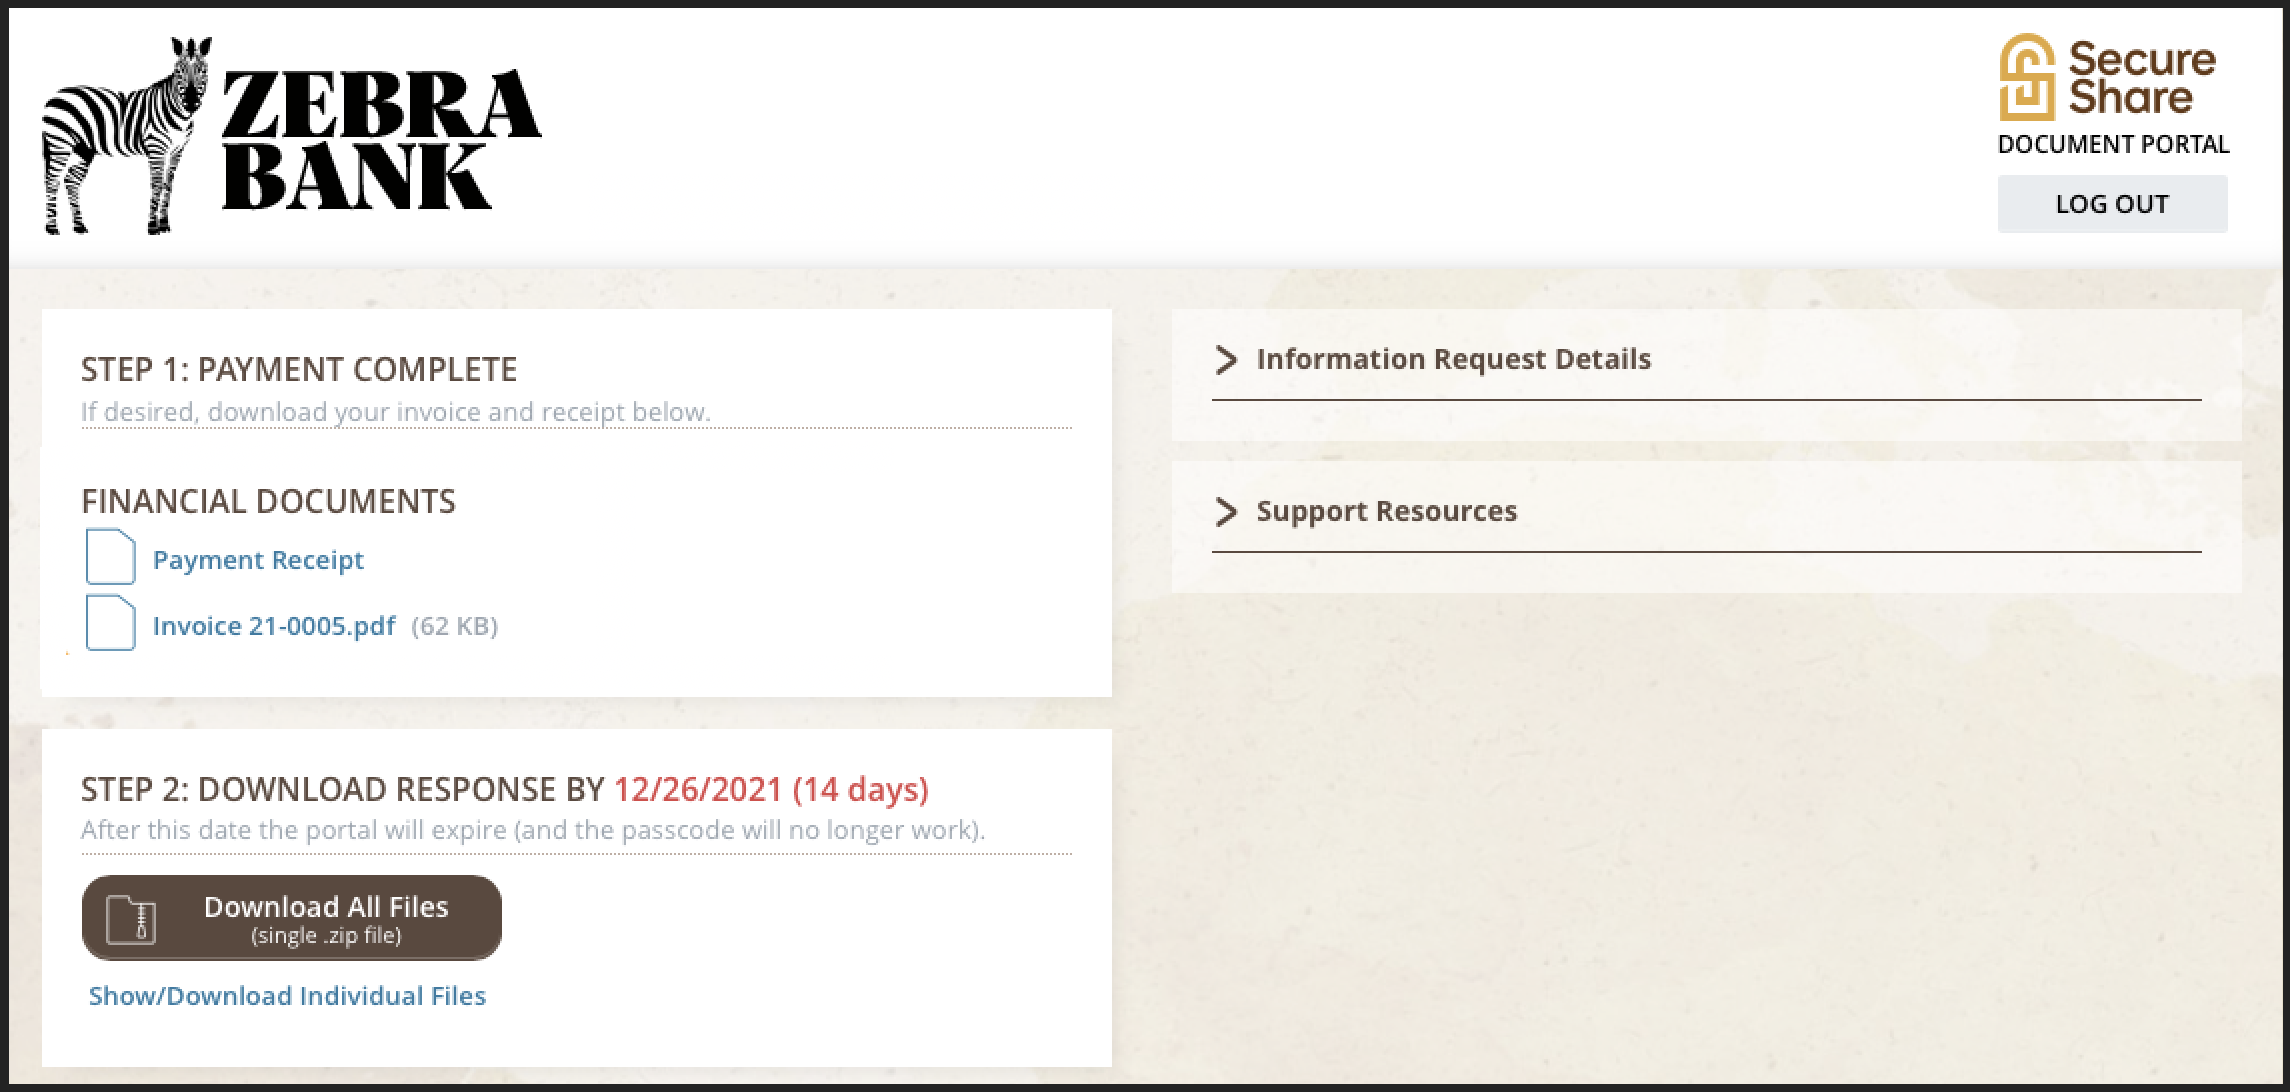Screen dimensions: 2290x1092
Task: Expand the Support Resources section
Action: 1386,512
